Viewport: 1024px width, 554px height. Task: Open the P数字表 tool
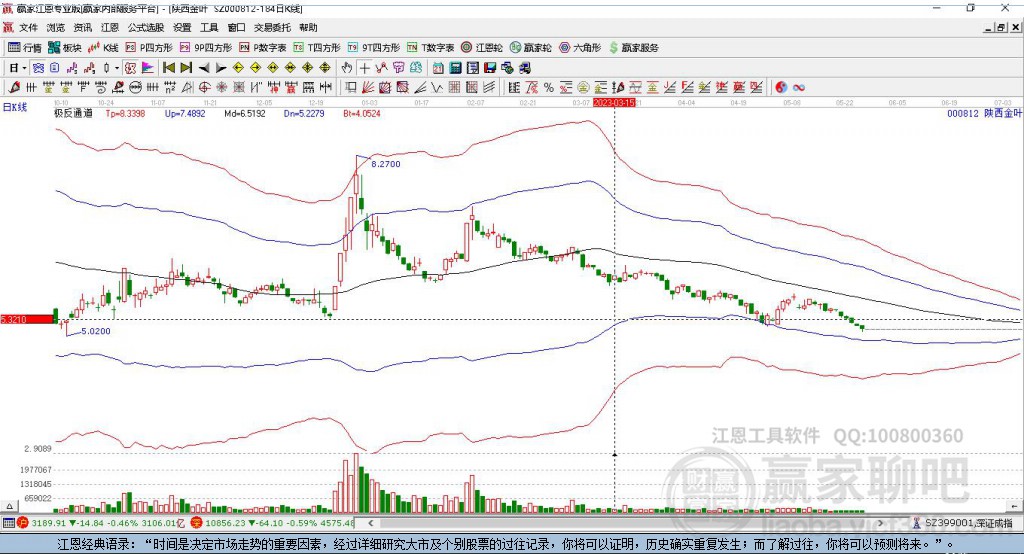[263, 48]
